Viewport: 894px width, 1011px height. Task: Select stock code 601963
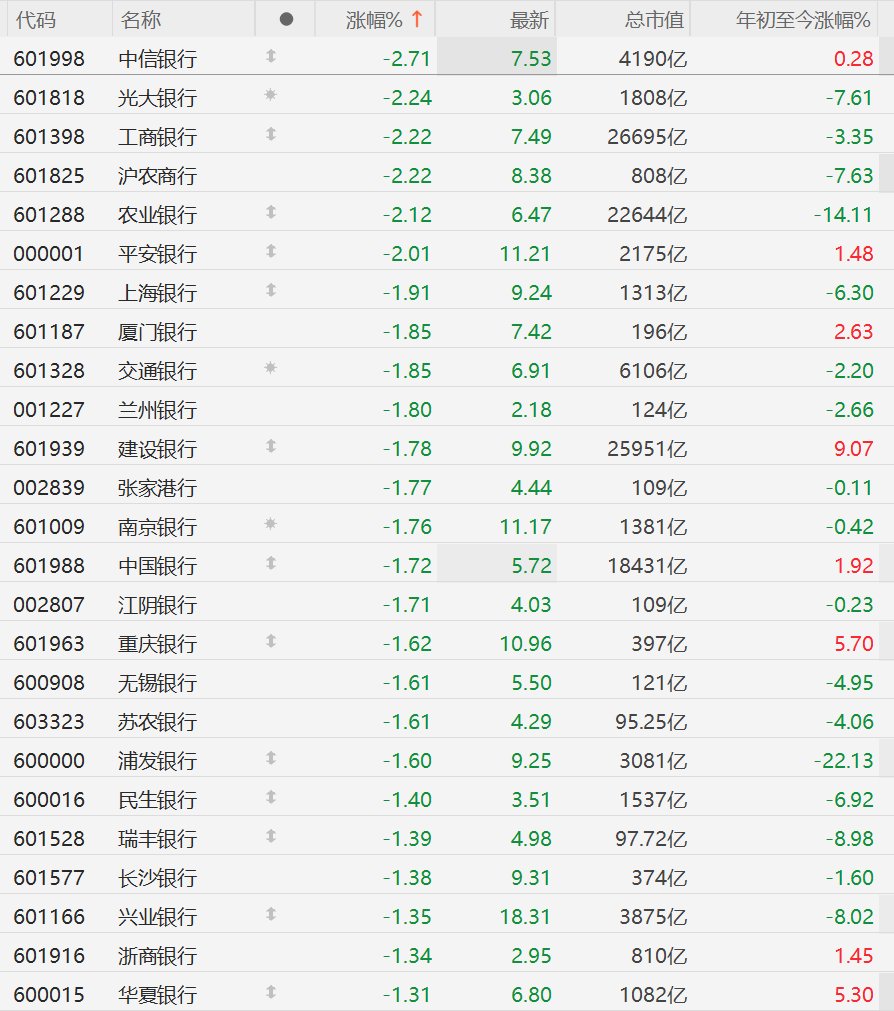pyautogui.click(x=49, y=643)
